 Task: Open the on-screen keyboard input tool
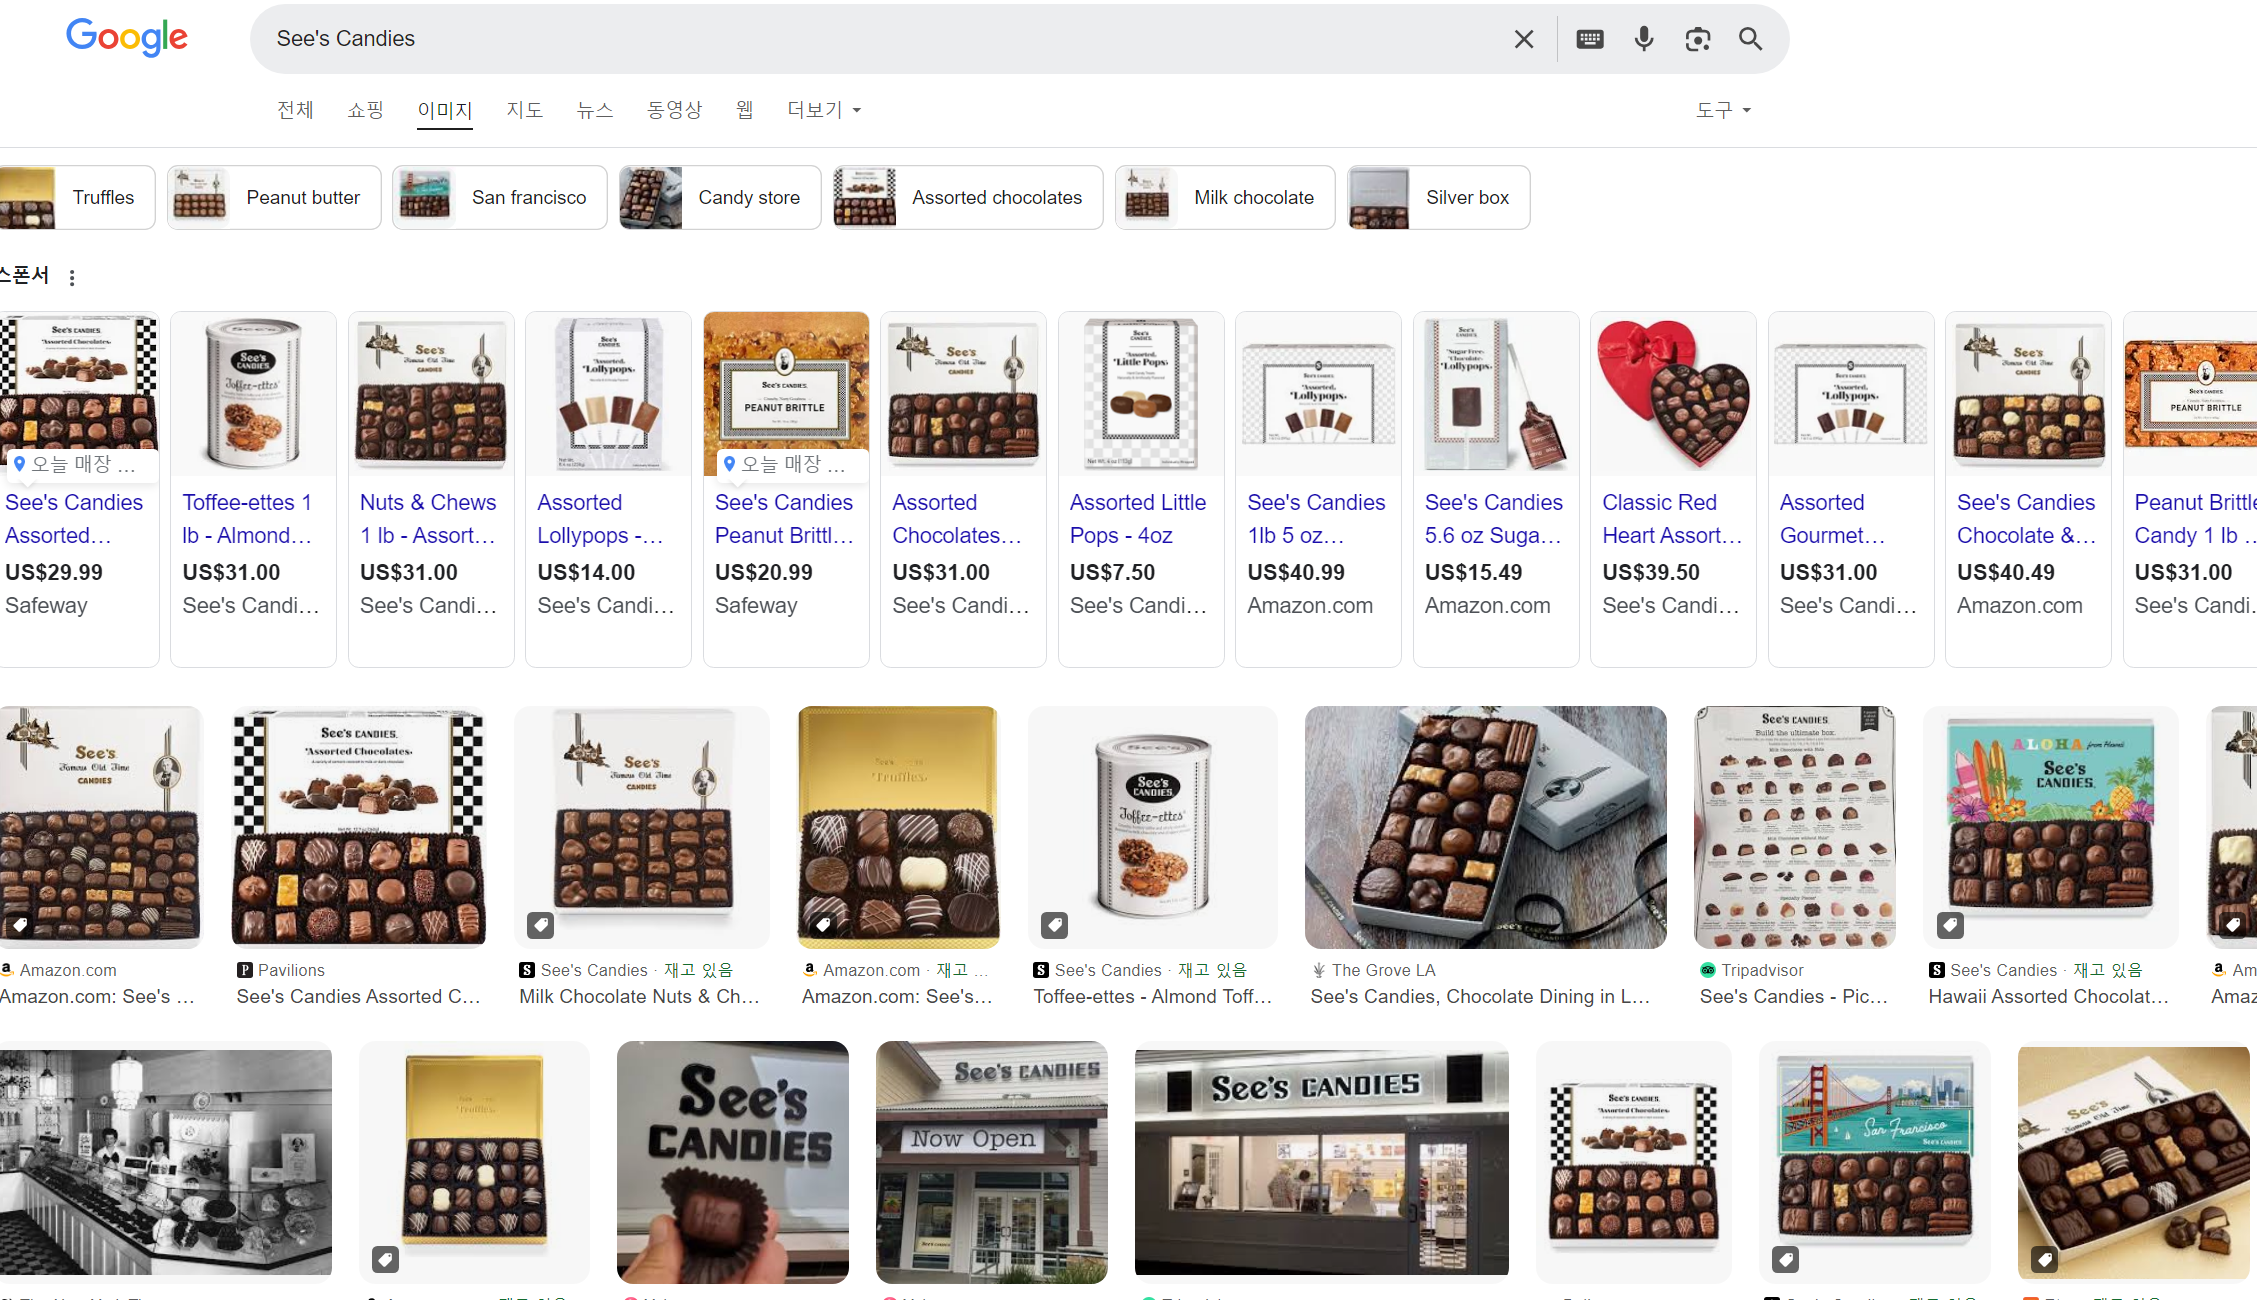(x=1590, y=39)
